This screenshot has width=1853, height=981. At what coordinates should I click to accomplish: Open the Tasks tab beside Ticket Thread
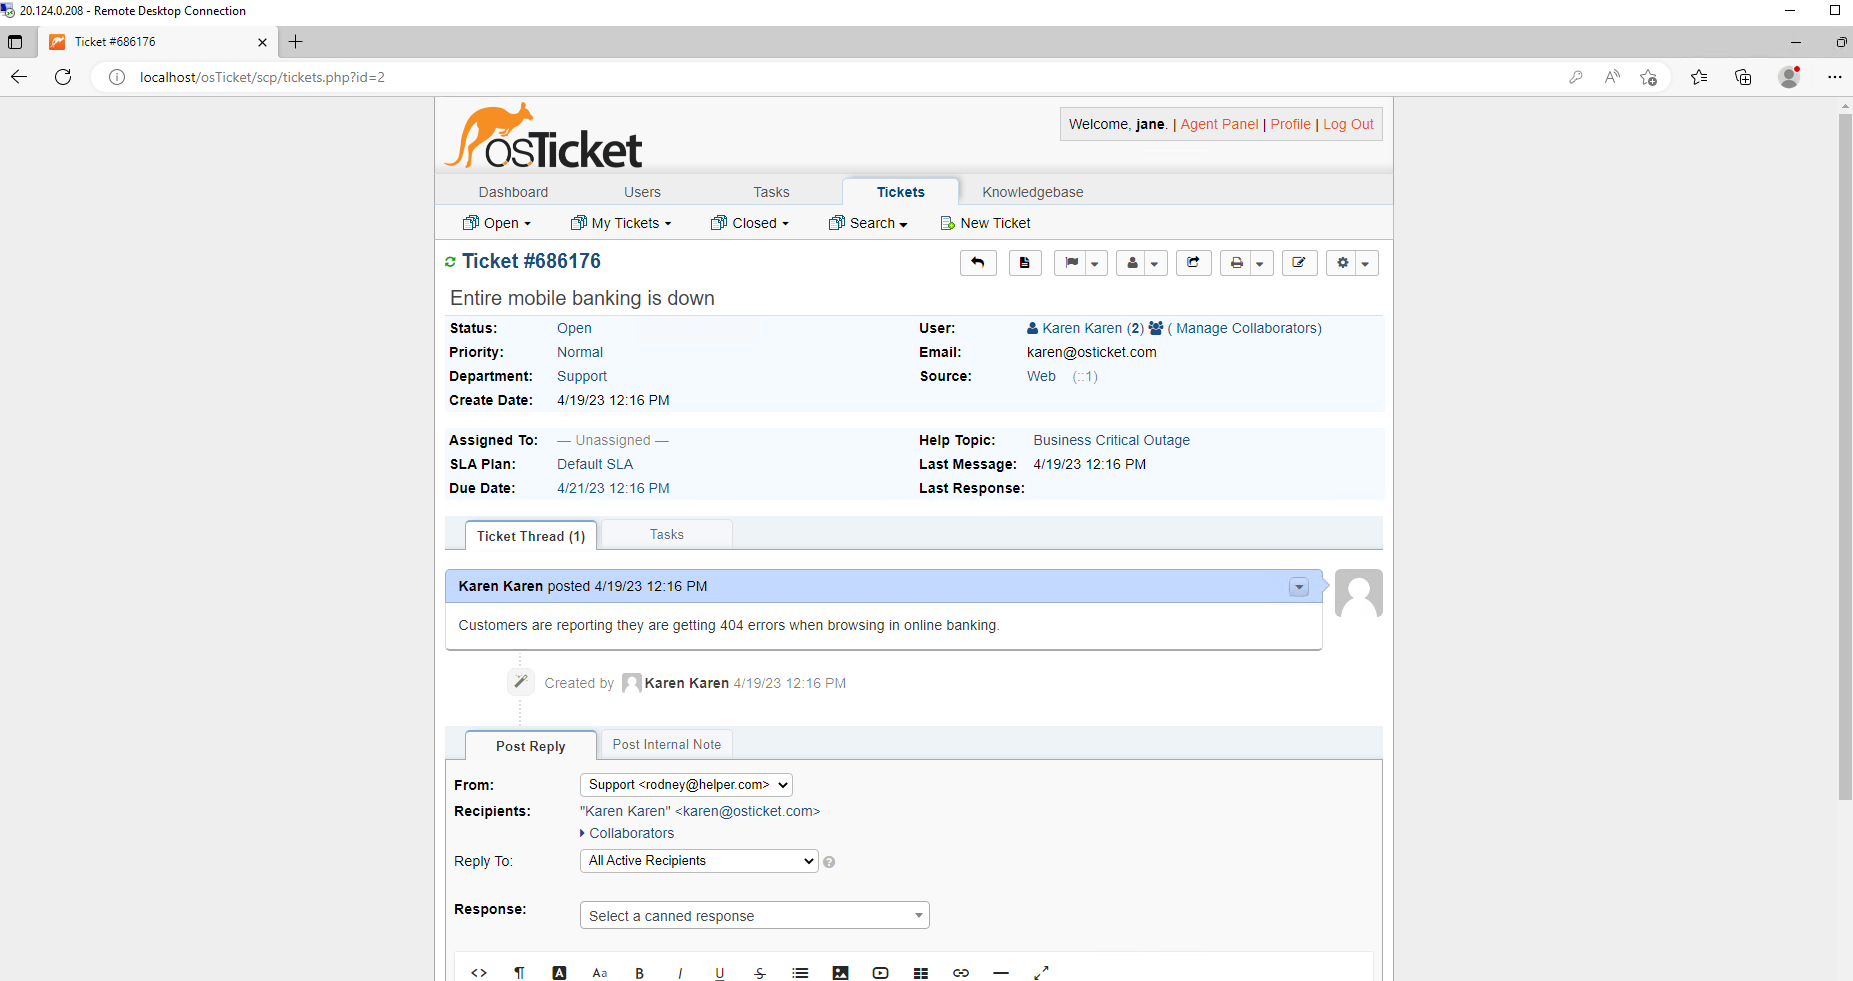pyautogui.click(x=667, y=534)
